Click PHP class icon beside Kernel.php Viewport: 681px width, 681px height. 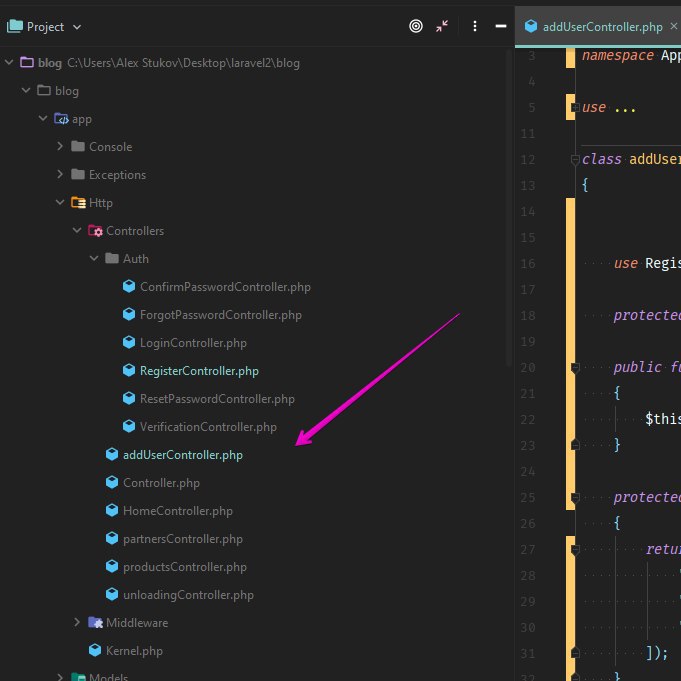click(95, 650)
